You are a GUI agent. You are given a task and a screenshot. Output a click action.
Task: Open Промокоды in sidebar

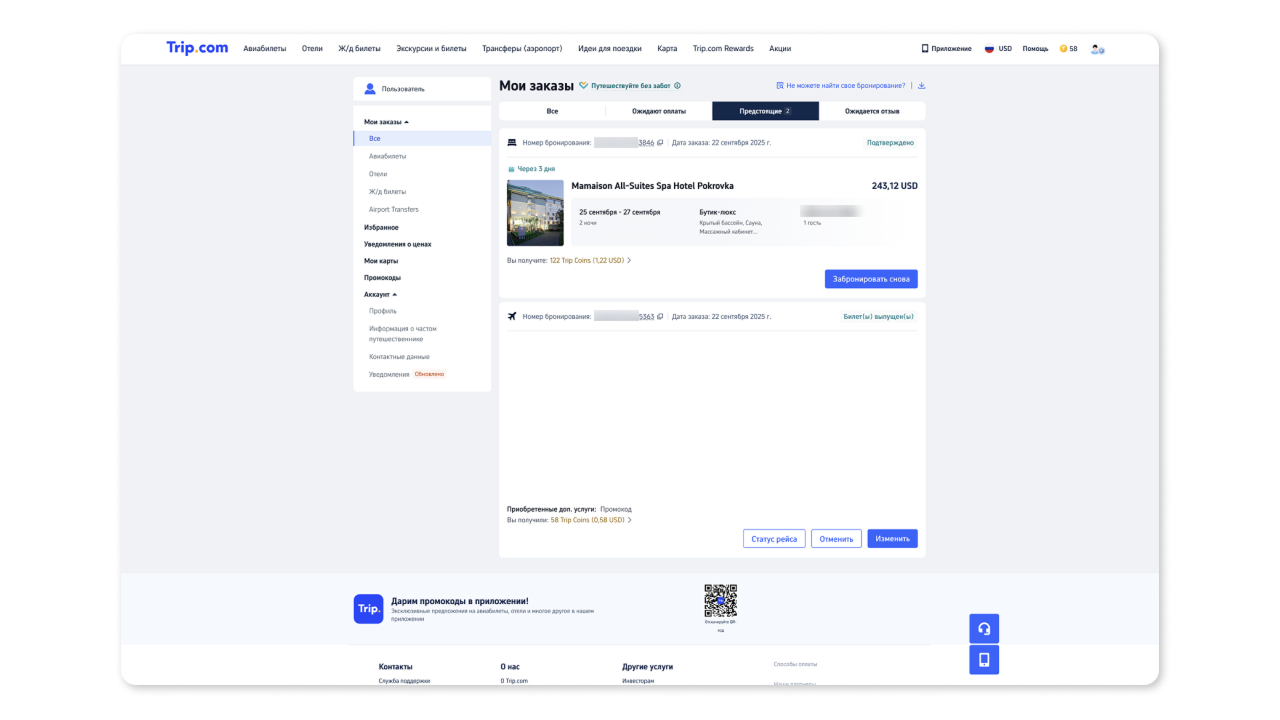tap(382, 277)
